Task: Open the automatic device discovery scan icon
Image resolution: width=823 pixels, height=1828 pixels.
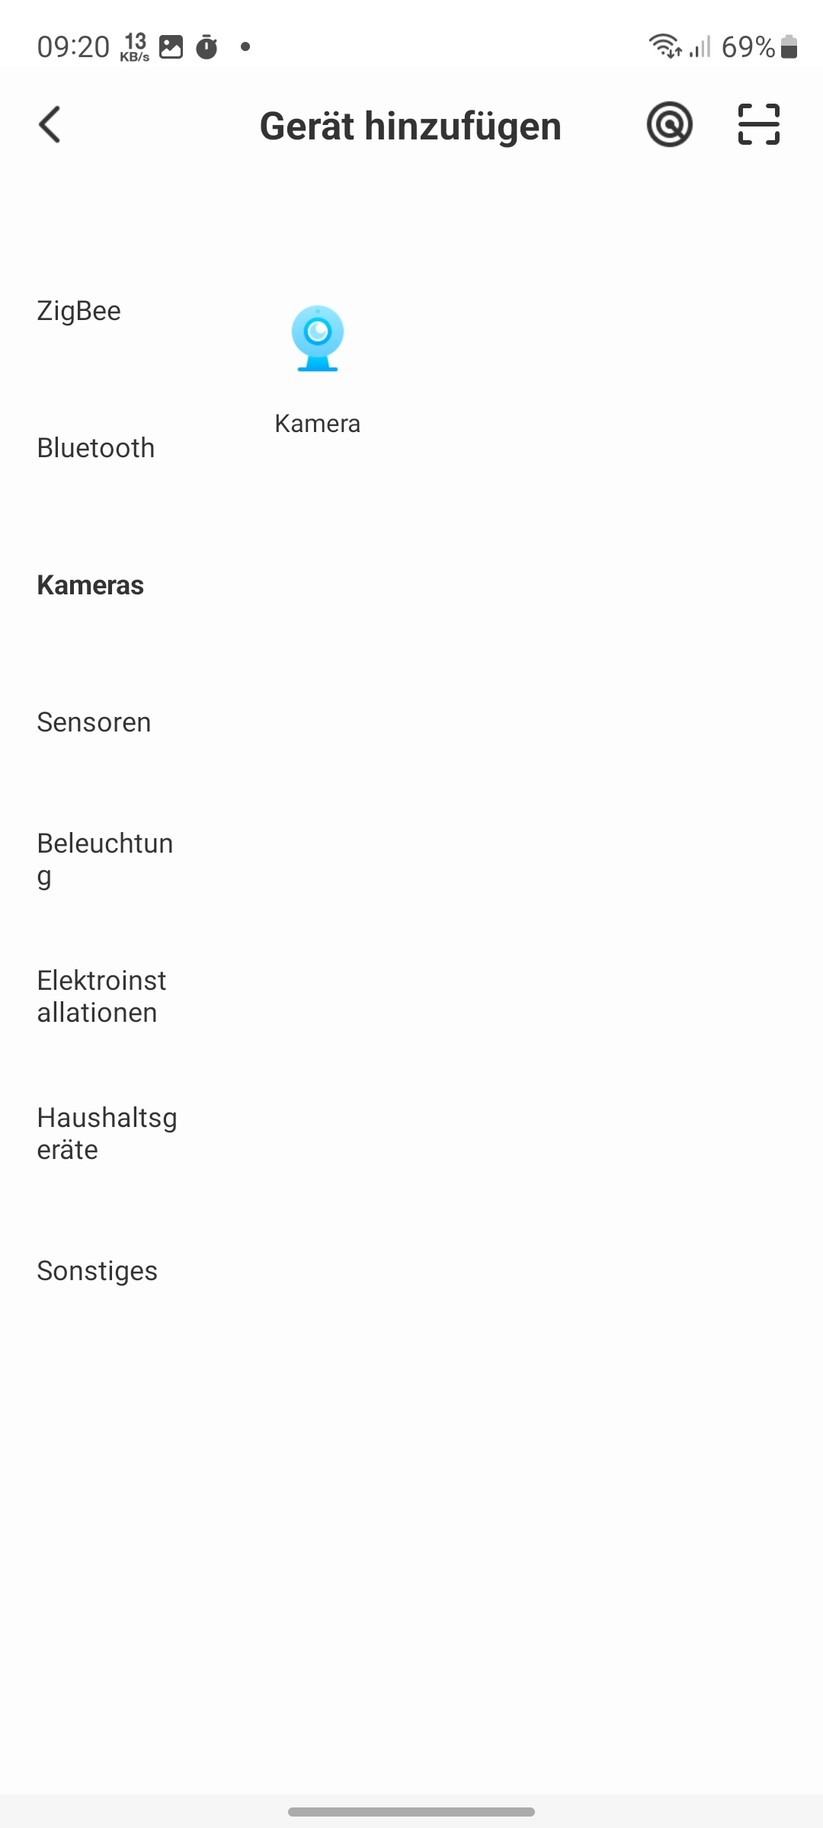Action: (669, 124)
